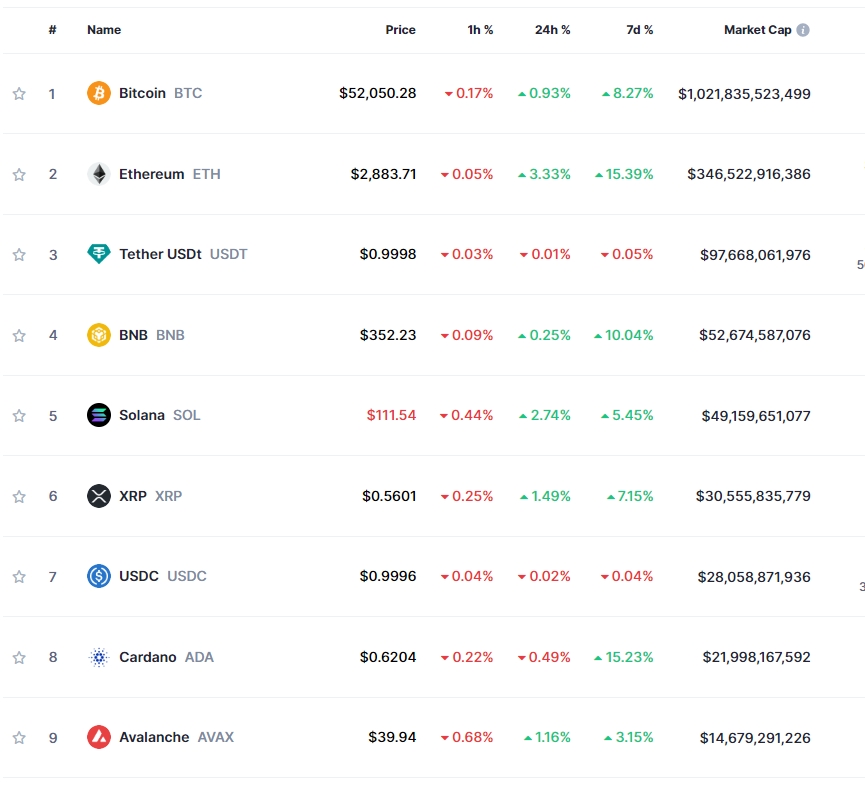This screenshot has height=788, width=865.
Task: Click the Solana logo icon
Action: point(99,415)
